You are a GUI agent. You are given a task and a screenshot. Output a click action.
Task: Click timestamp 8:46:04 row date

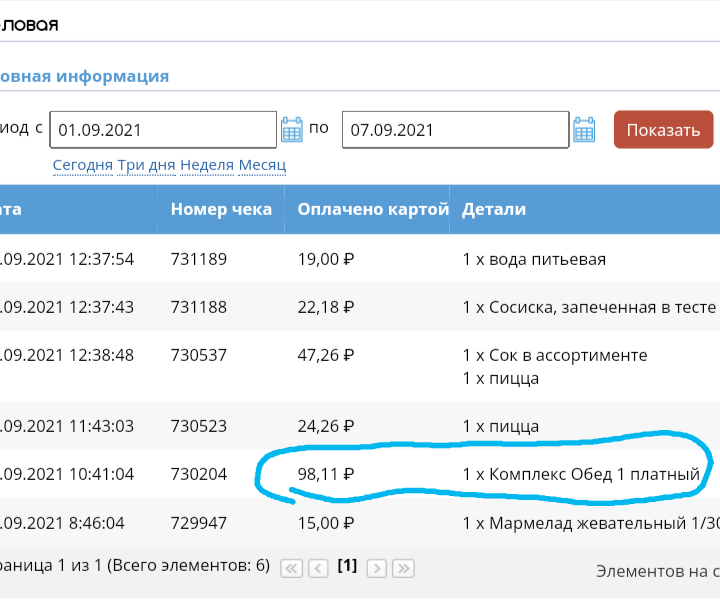pos(97,524)
